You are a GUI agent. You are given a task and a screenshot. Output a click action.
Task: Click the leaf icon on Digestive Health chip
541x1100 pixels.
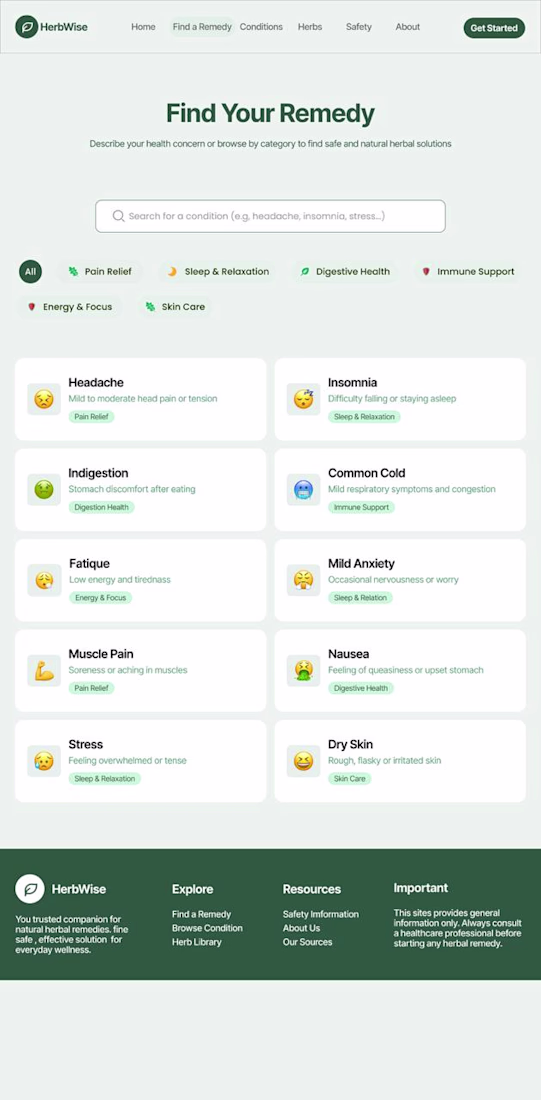(x=305, y=271)
